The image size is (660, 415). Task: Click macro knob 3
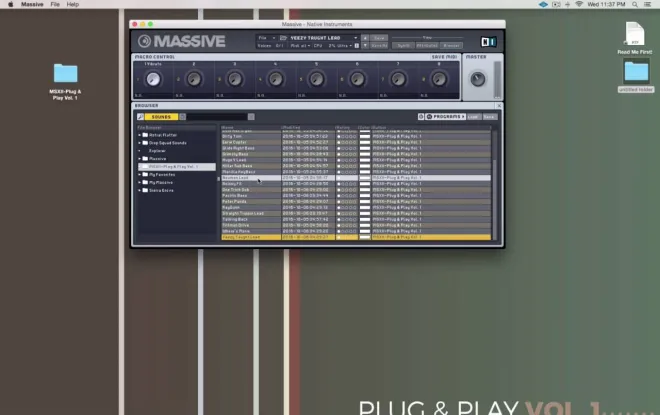pyautogui.click(x=234, y=79)
